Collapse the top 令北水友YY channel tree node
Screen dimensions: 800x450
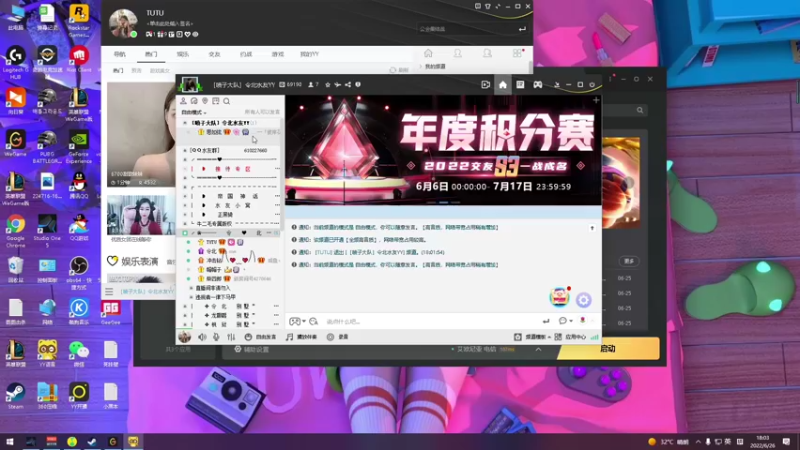(x=185, y=123)
